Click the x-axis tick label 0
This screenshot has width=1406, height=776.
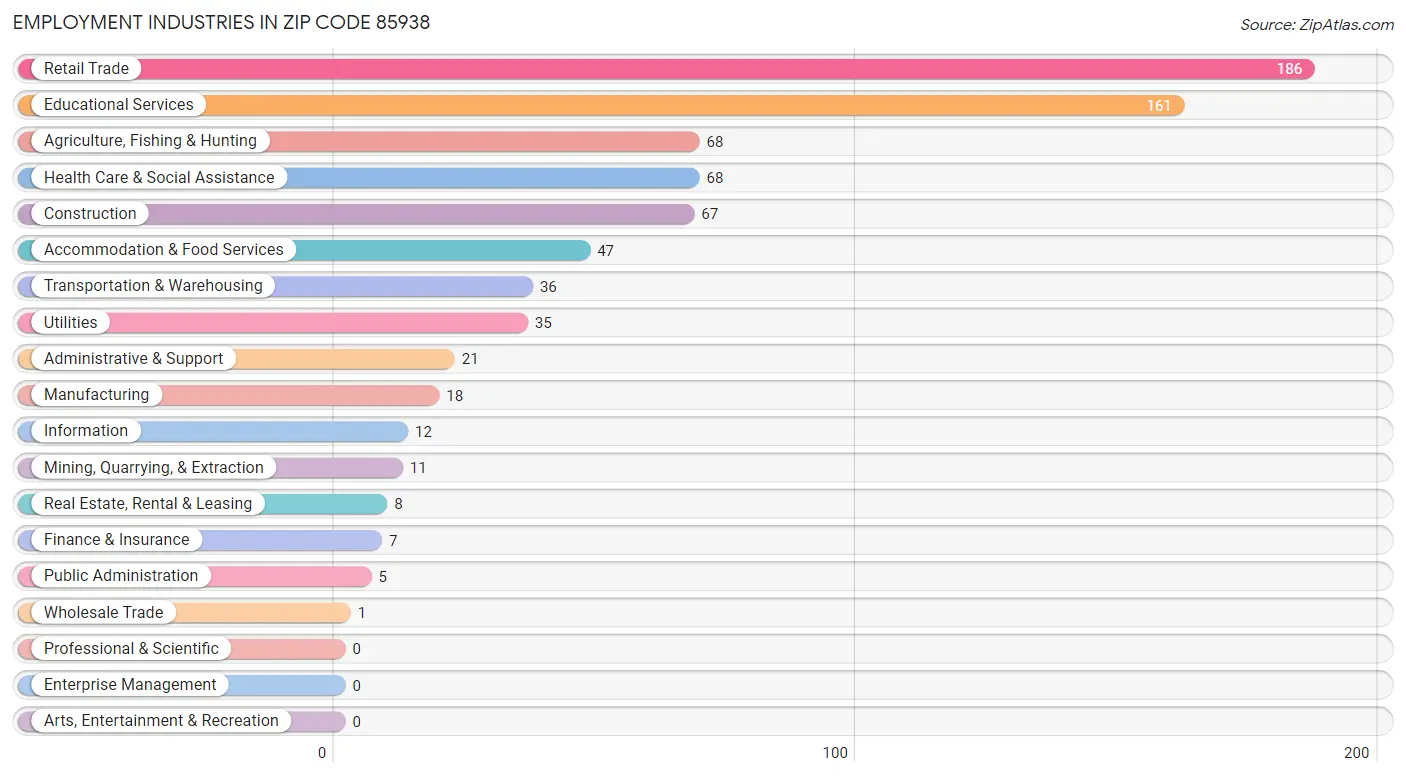click(322, 753)
